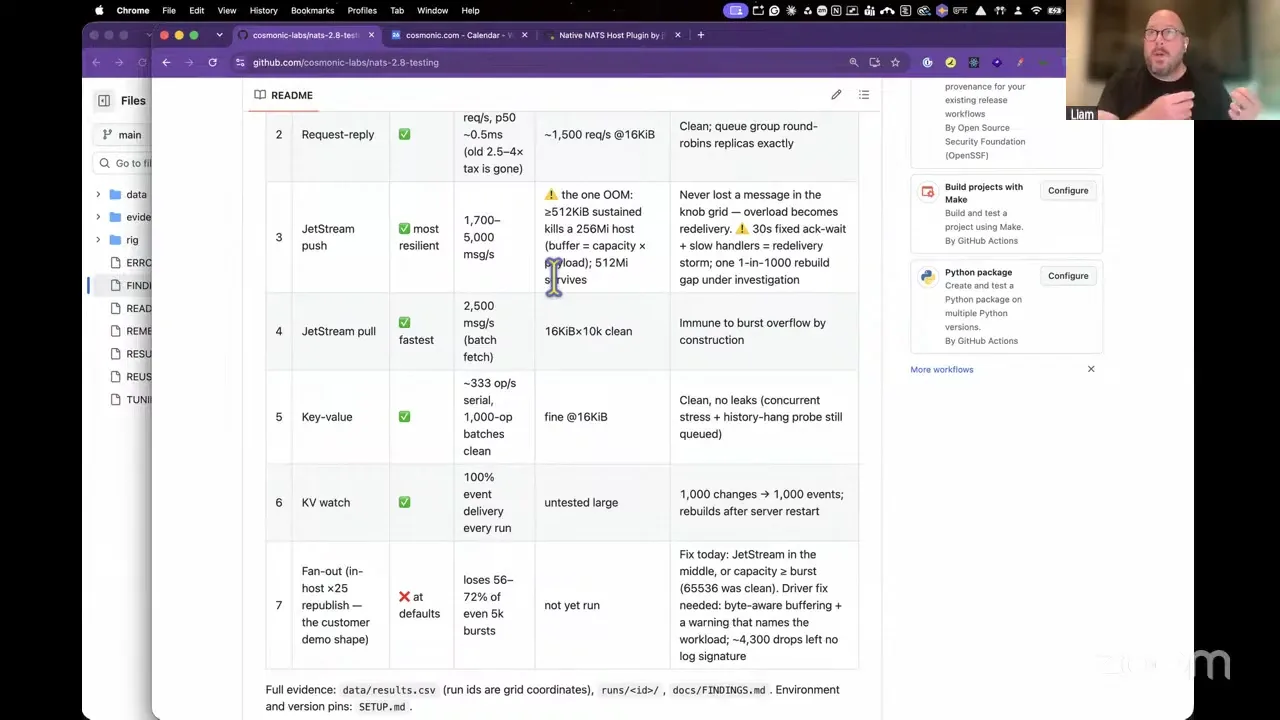Open the README outline list icon

[864, 95]
